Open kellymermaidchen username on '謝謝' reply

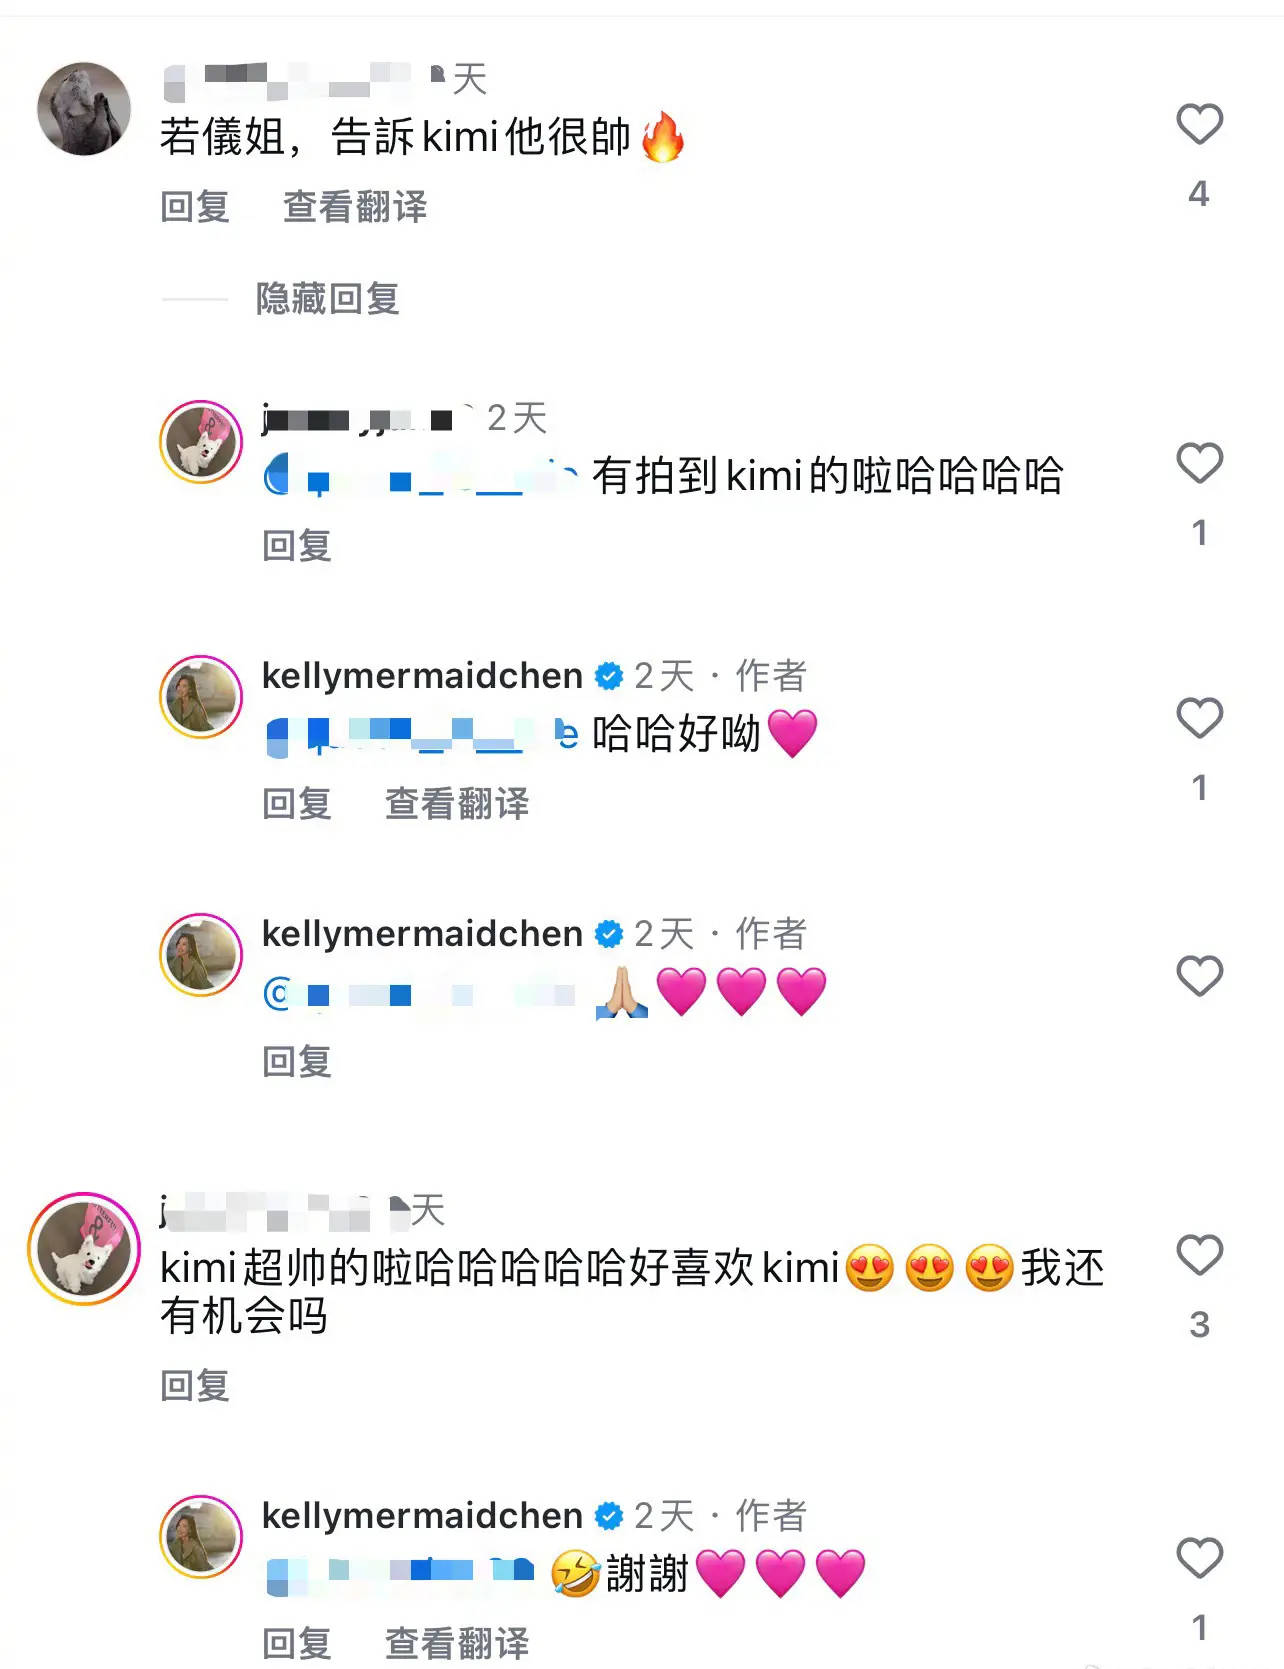(422, 1516)
